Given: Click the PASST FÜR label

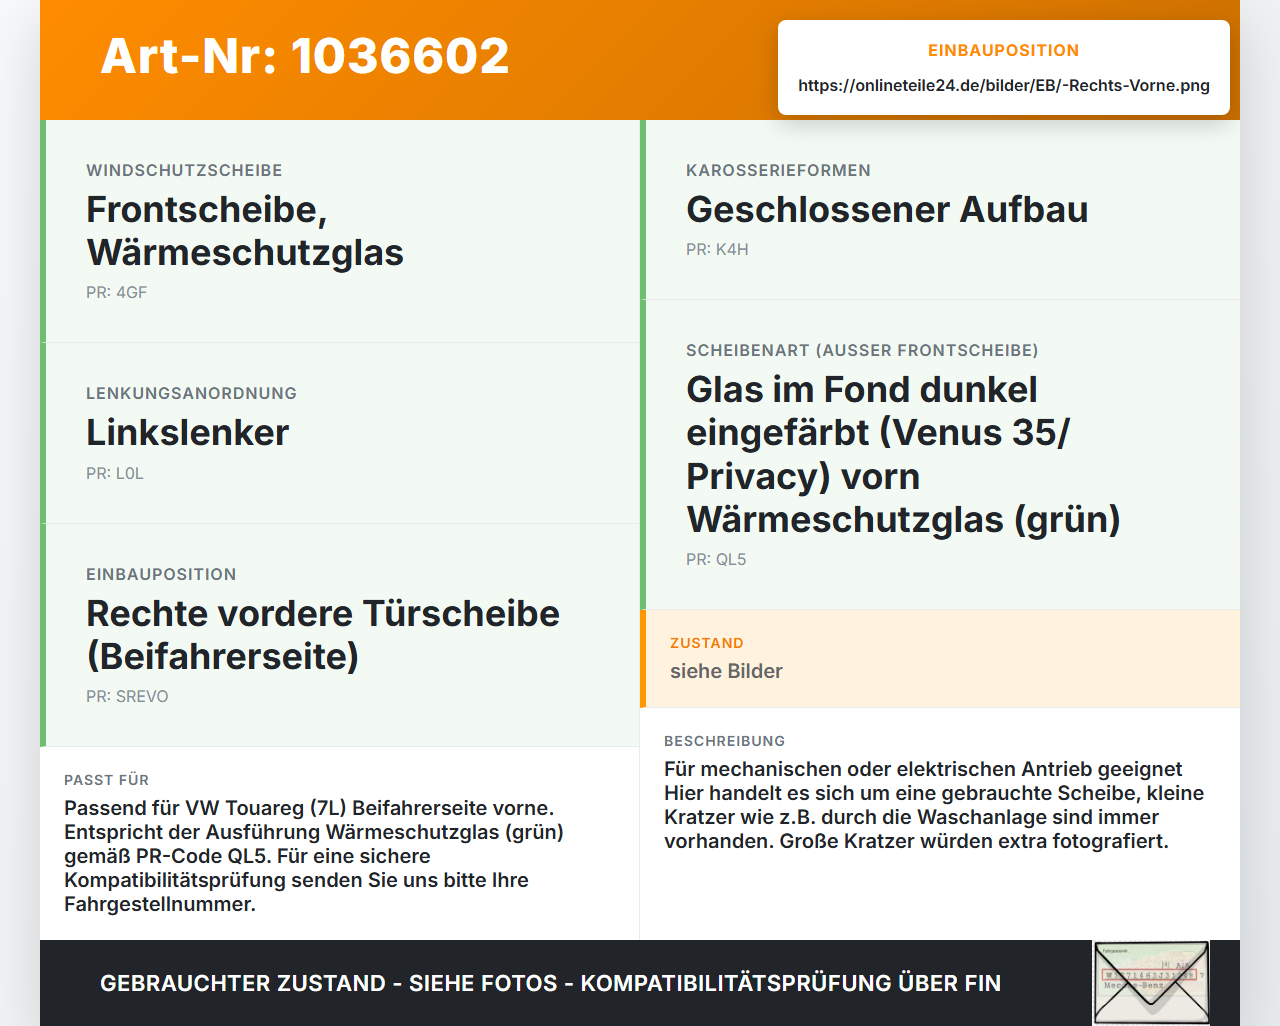Looking at the screenshot, I should click(106, 780).
